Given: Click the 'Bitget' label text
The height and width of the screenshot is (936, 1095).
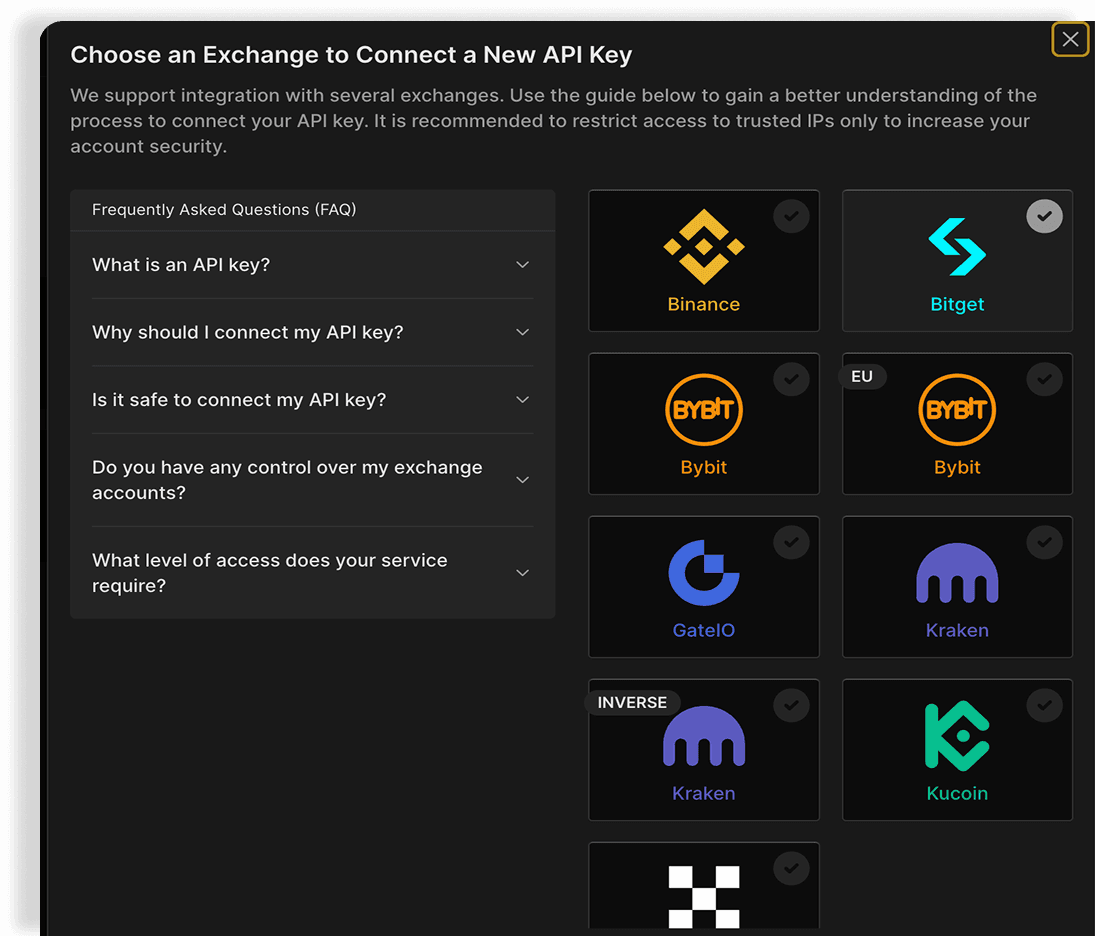Looking at the screenshot, I should (x=957, y=304).
